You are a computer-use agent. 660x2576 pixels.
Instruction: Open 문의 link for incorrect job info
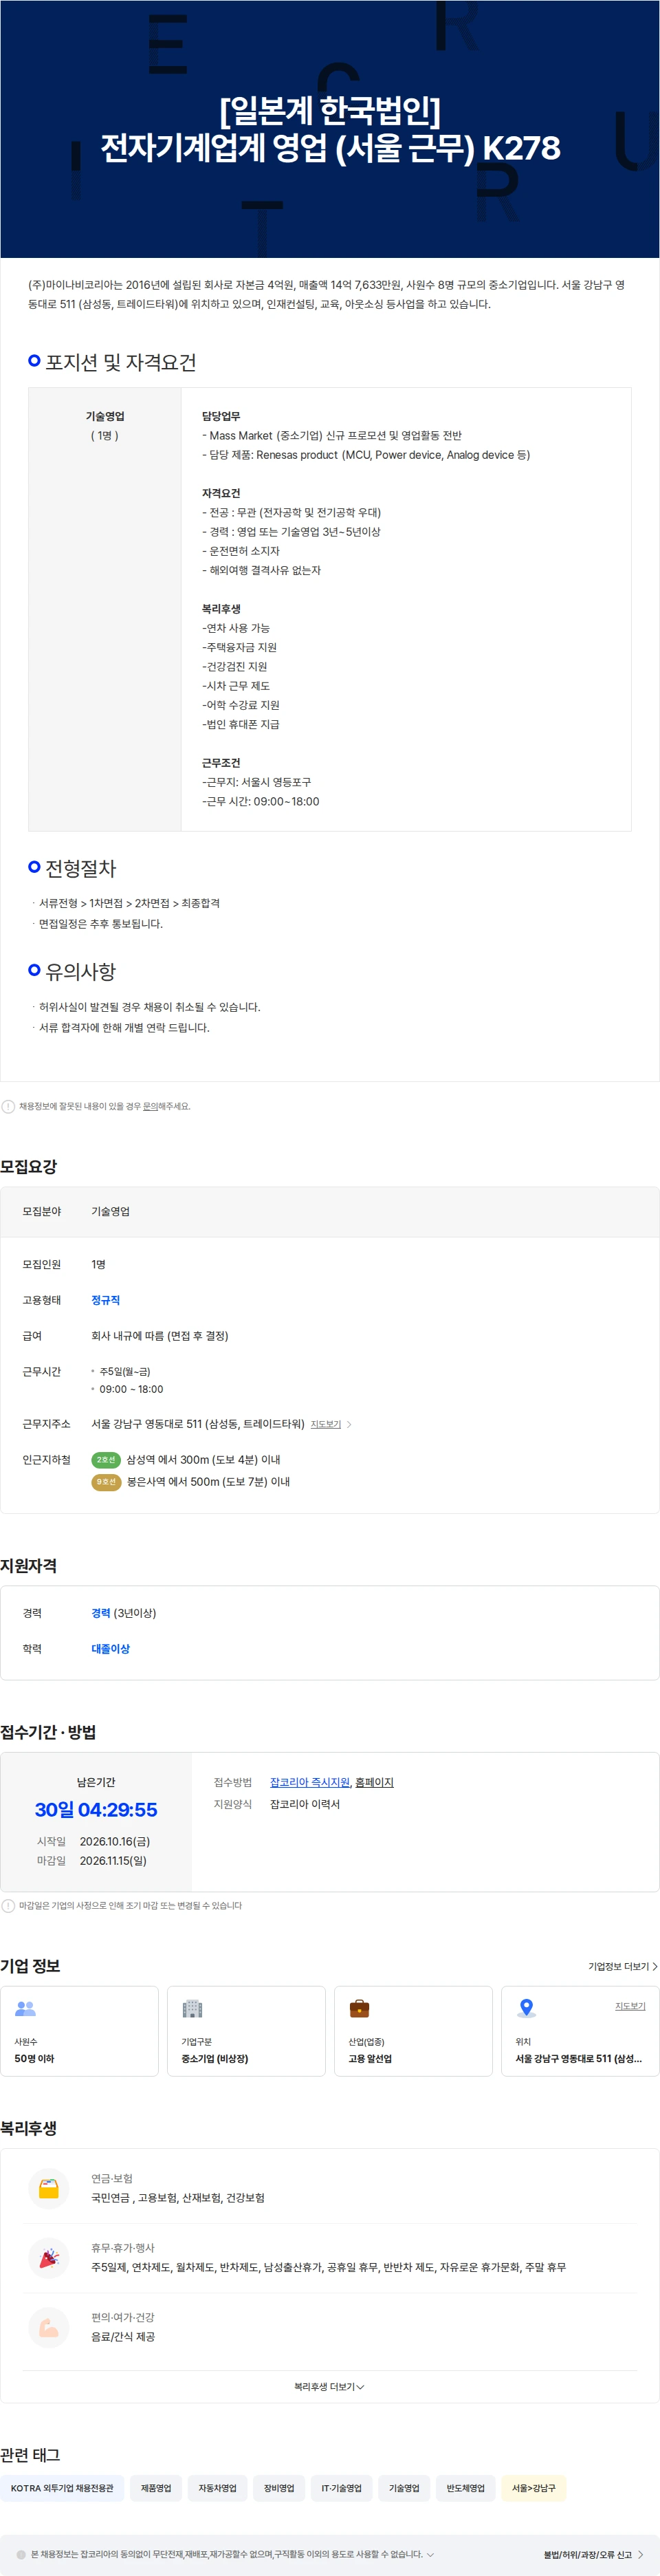tap(150, 1106)
